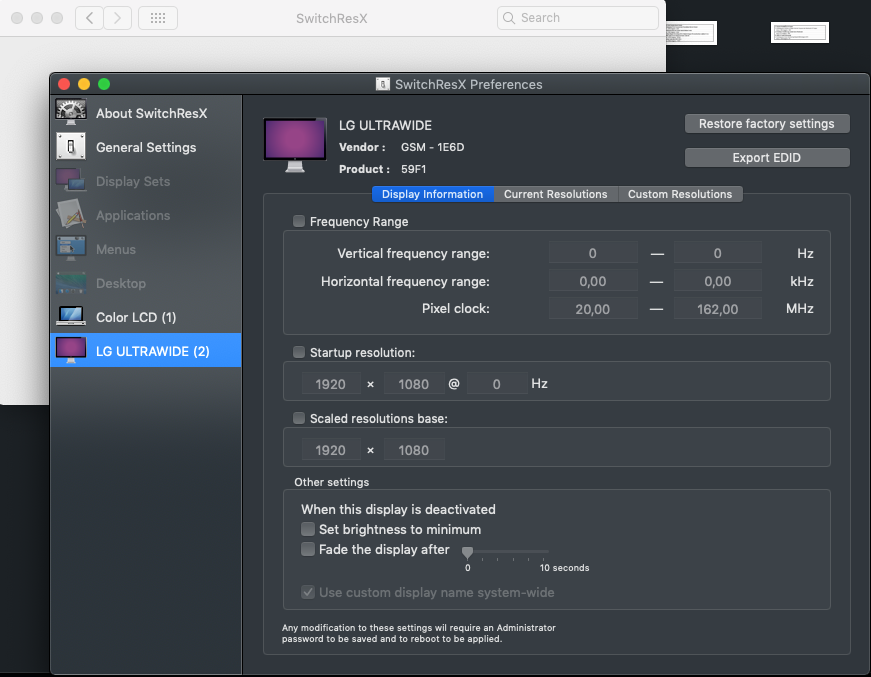The height and width of the screenshot is (677, 871).
Task: Click the vertical frequency minimum field
Action: click(593, 253)
